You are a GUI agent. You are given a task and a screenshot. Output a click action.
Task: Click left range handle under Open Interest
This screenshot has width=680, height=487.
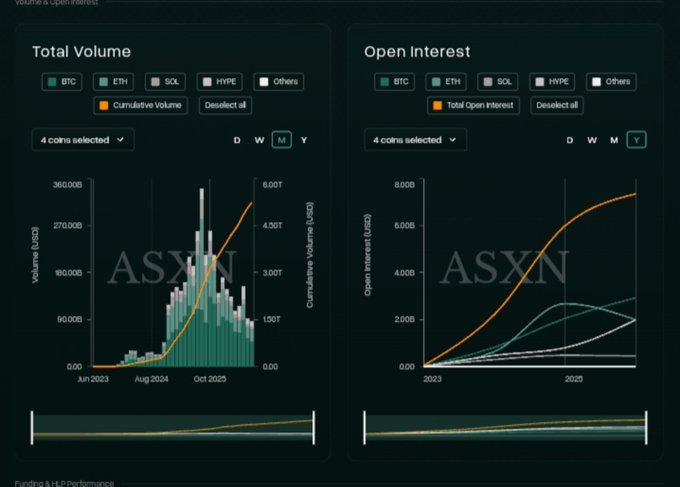tap(364, 428)
